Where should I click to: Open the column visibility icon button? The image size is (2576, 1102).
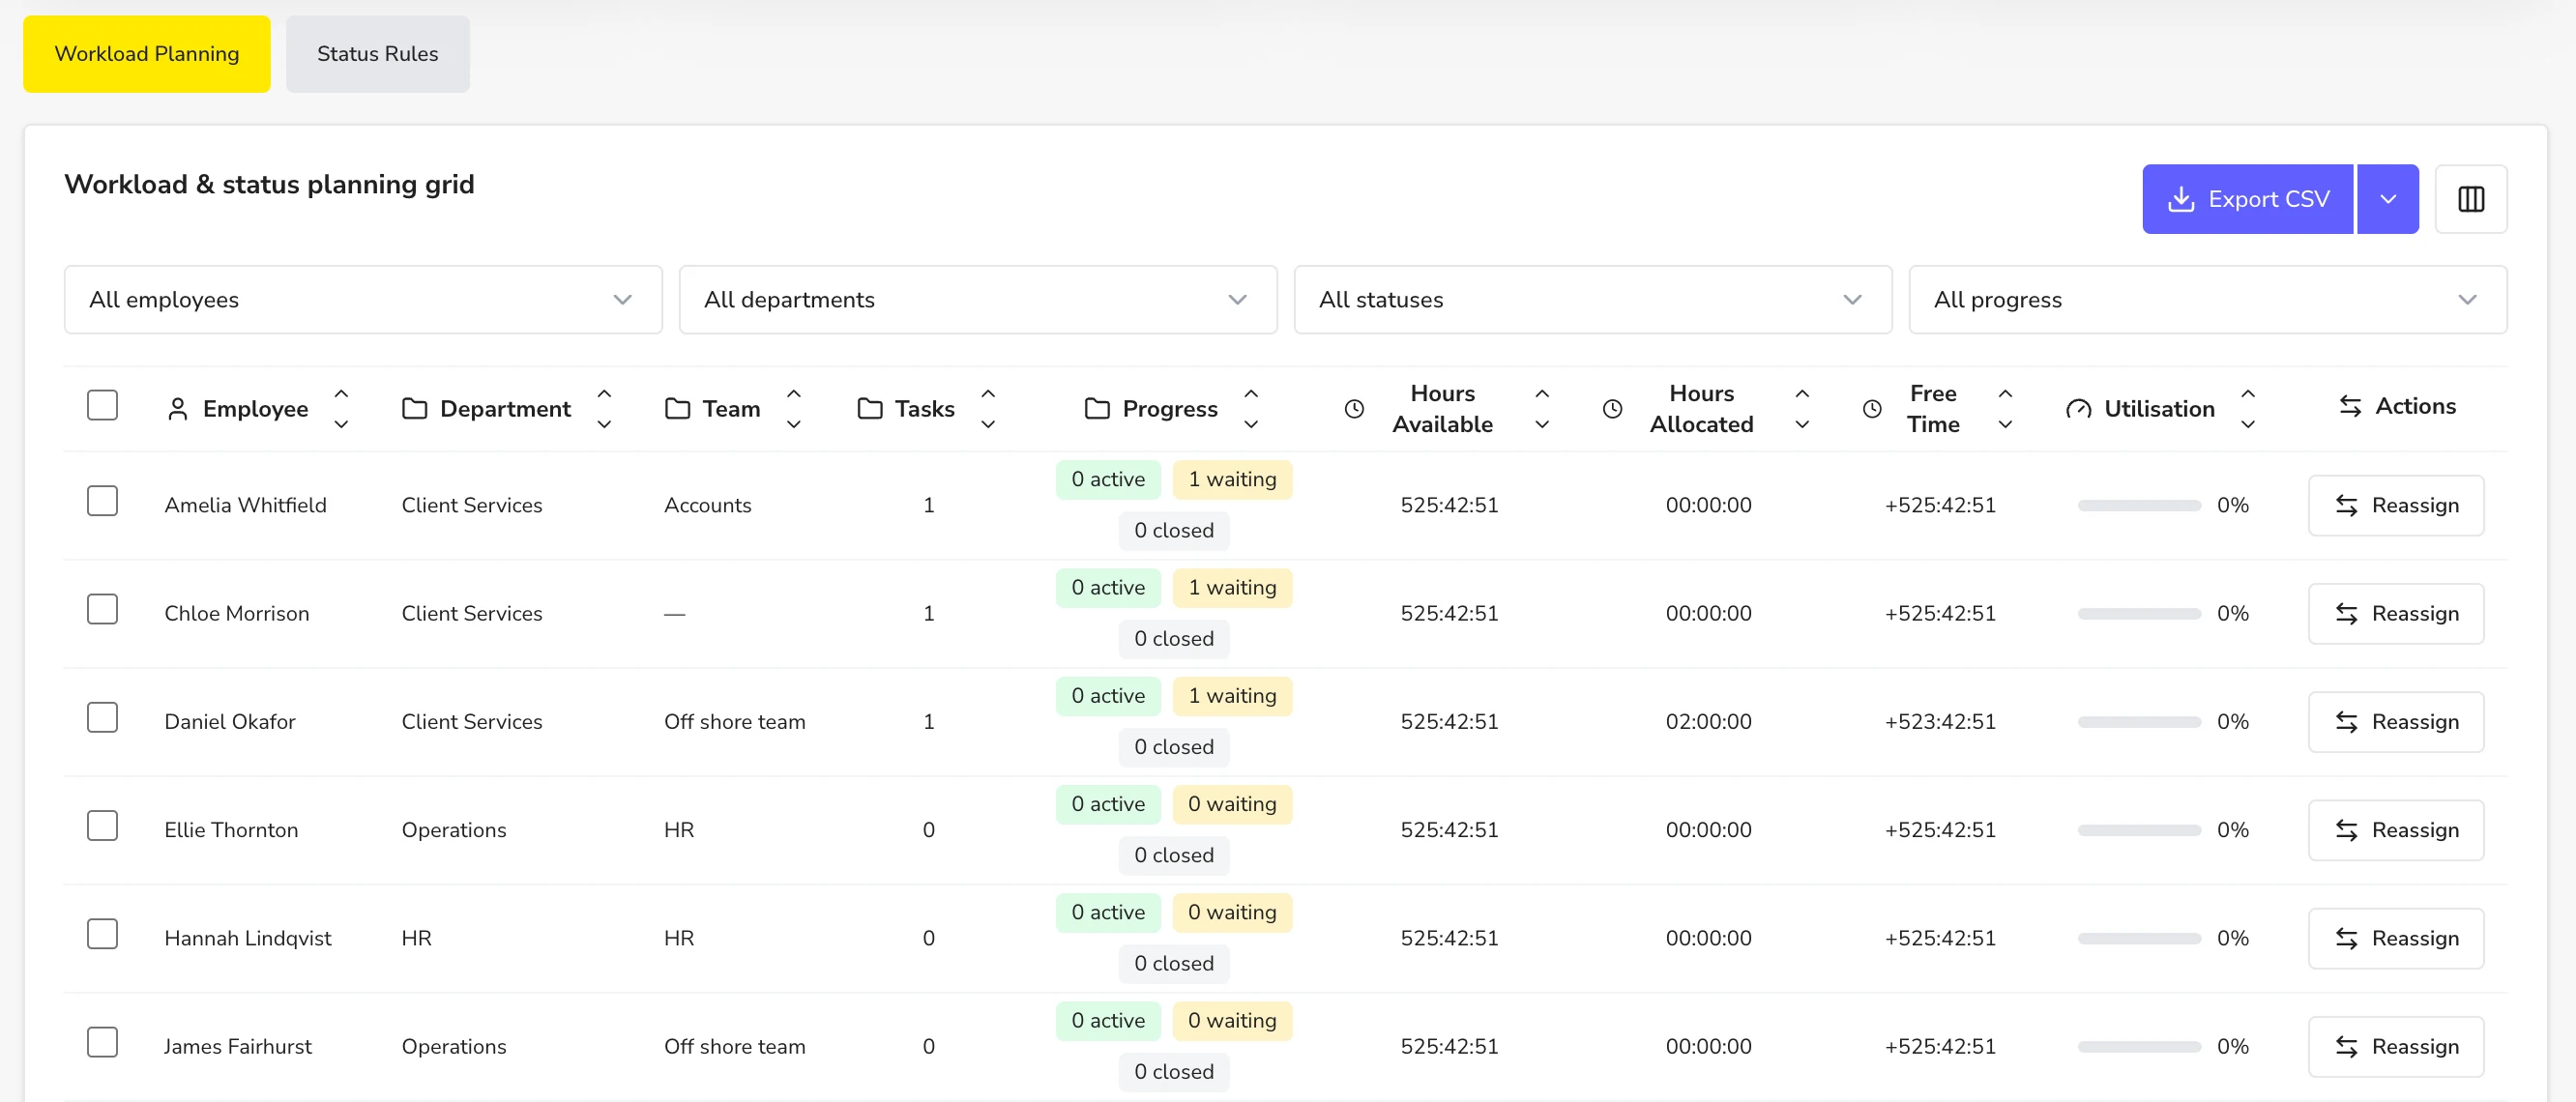[2470, 199]
